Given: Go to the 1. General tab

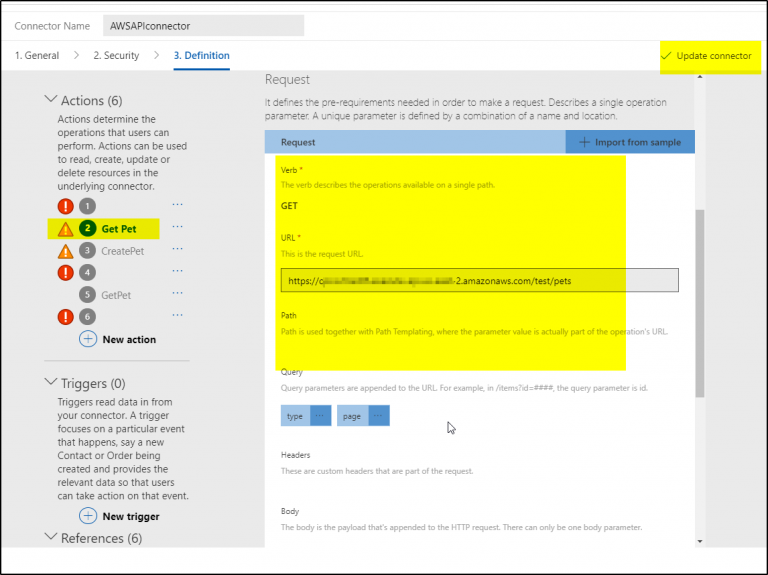Looking at the screenshot, I should [x=37, y=55].
